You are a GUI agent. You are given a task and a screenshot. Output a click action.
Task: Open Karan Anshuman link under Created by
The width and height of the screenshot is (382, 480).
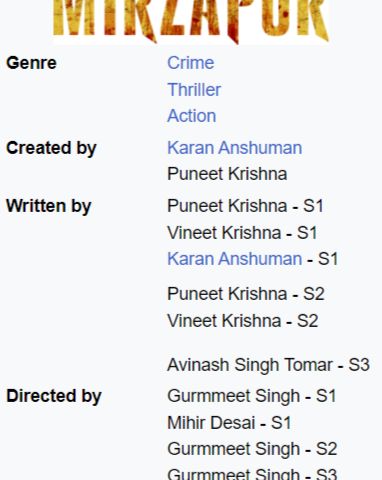point(235,148)
